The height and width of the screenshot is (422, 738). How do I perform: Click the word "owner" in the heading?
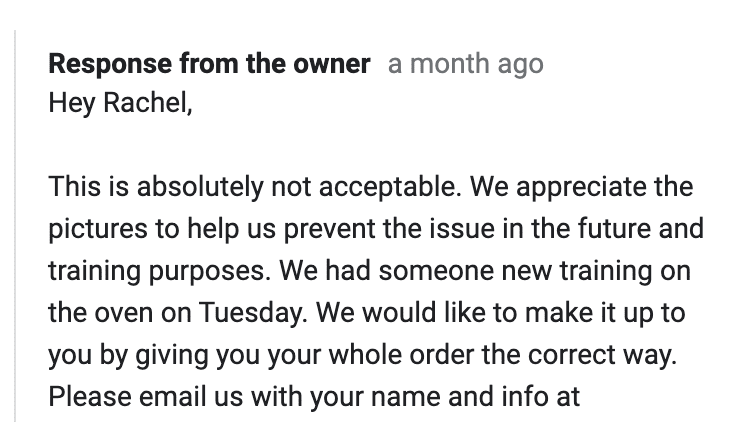[333, 65]
